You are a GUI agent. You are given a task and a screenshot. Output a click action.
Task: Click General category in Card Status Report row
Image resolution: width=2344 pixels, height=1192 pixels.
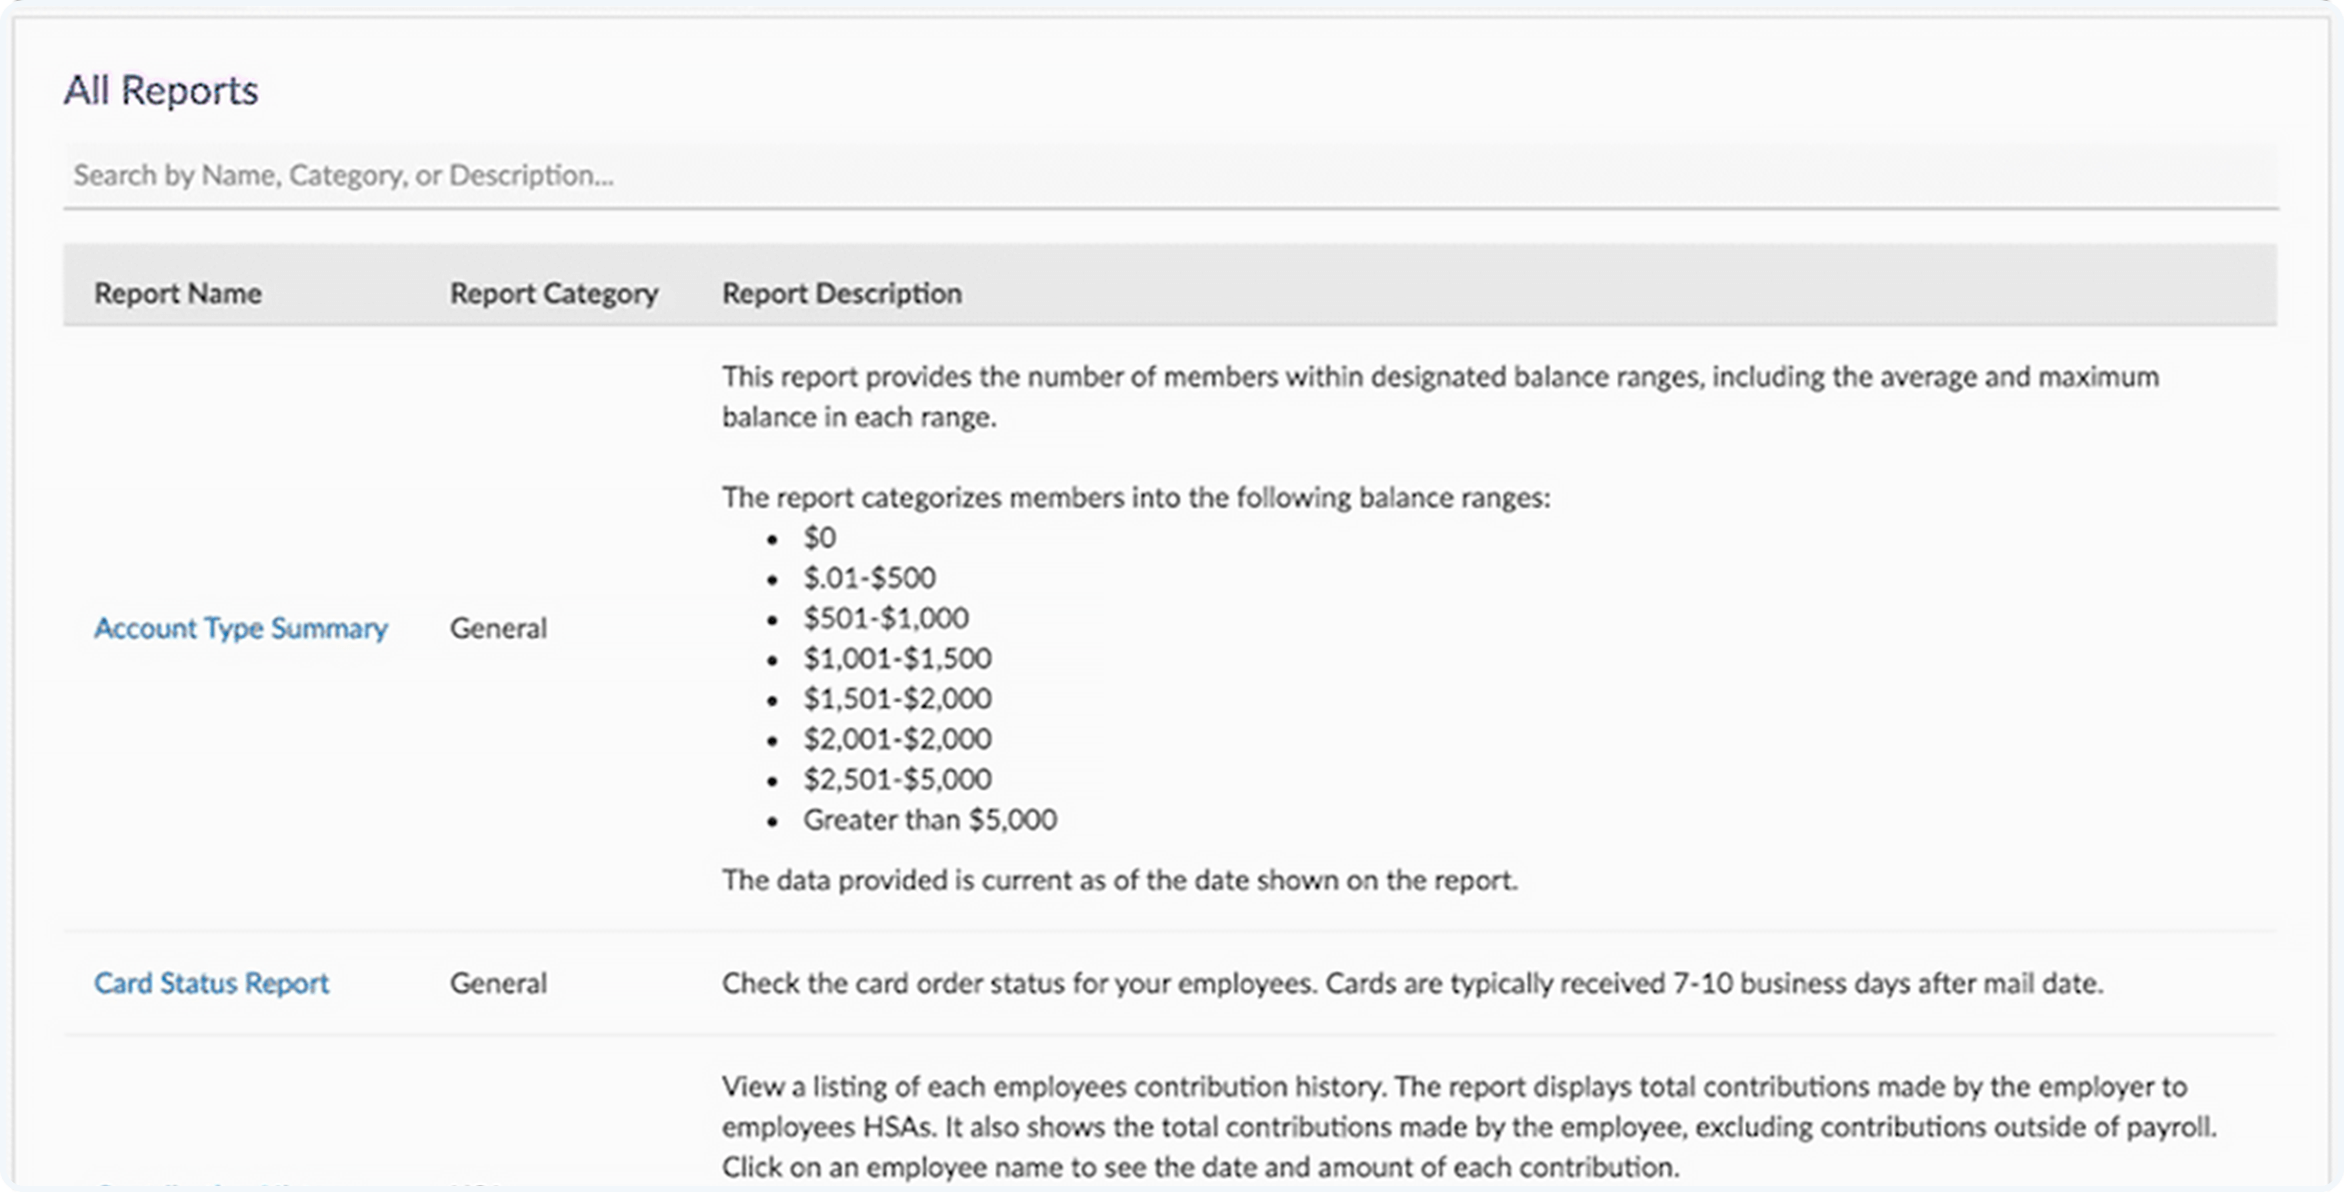[498, 983]
